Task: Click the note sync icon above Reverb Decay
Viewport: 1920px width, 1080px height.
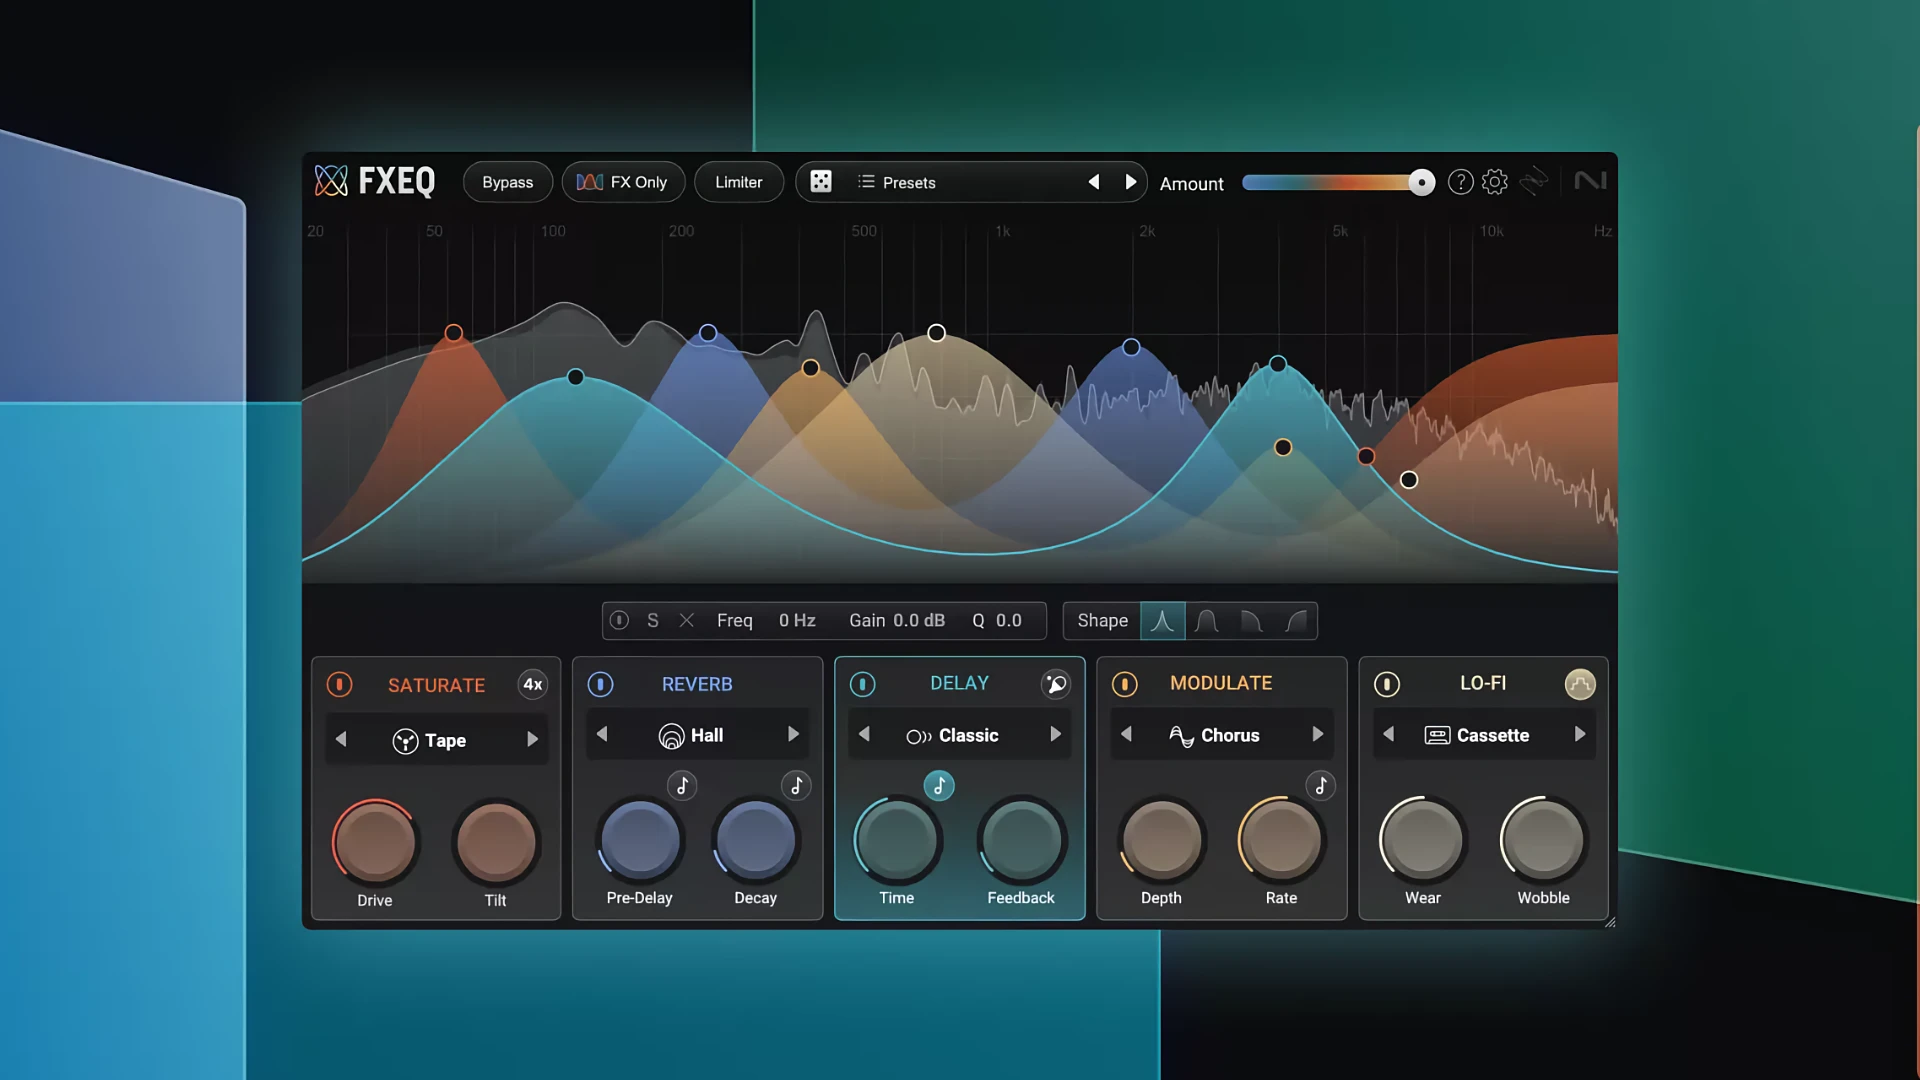Action: [x=796, y=786]
